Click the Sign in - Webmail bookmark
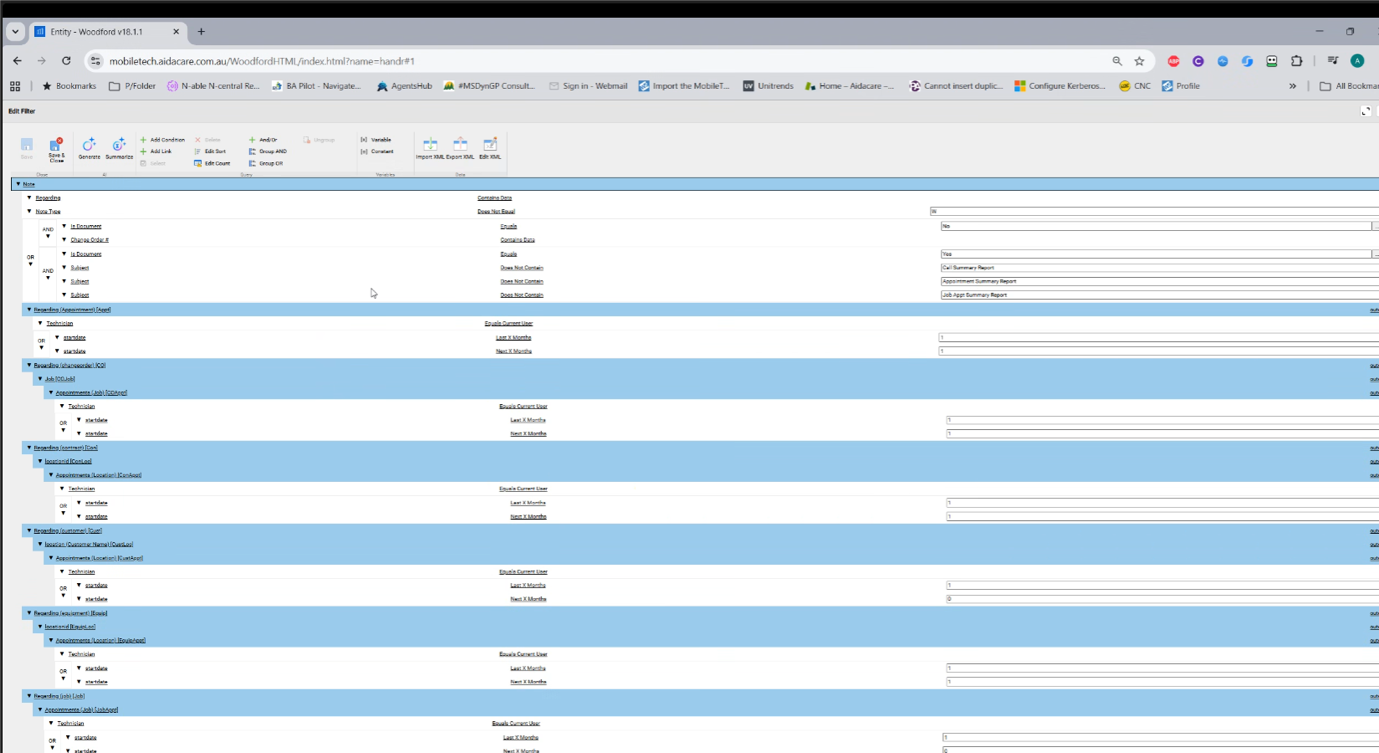Viewport: 1379px width, 753px height. (588, 86)
